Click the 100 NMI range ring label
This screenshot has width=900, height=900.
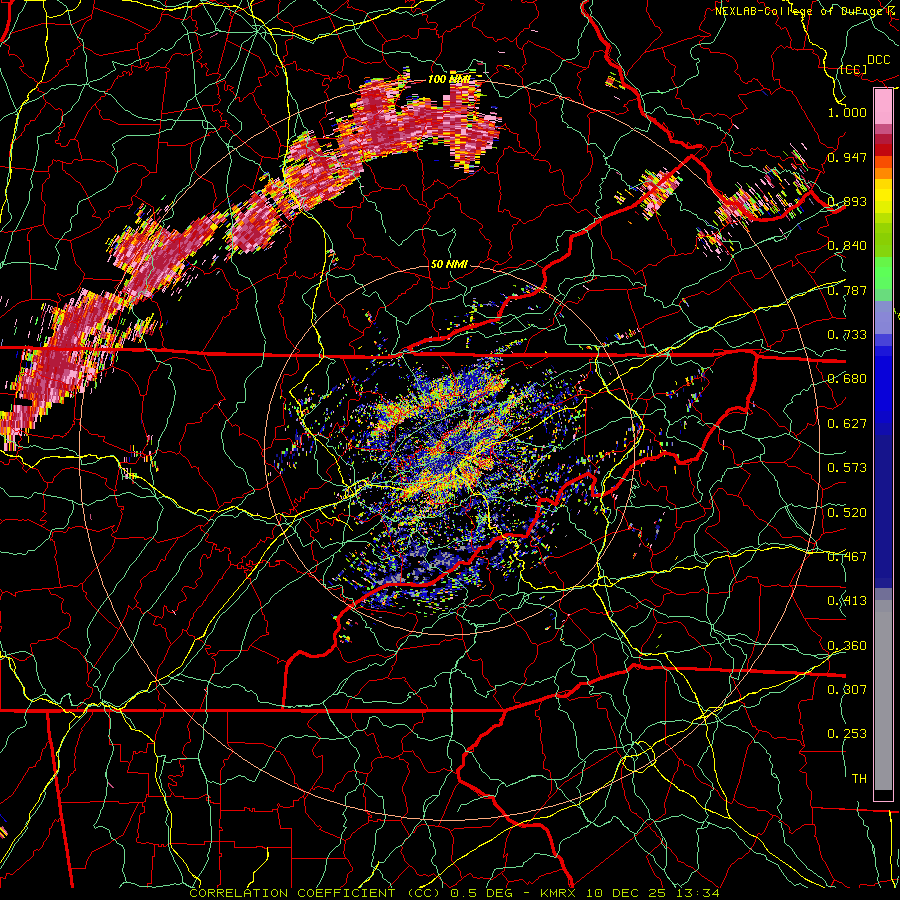point(449,79)
